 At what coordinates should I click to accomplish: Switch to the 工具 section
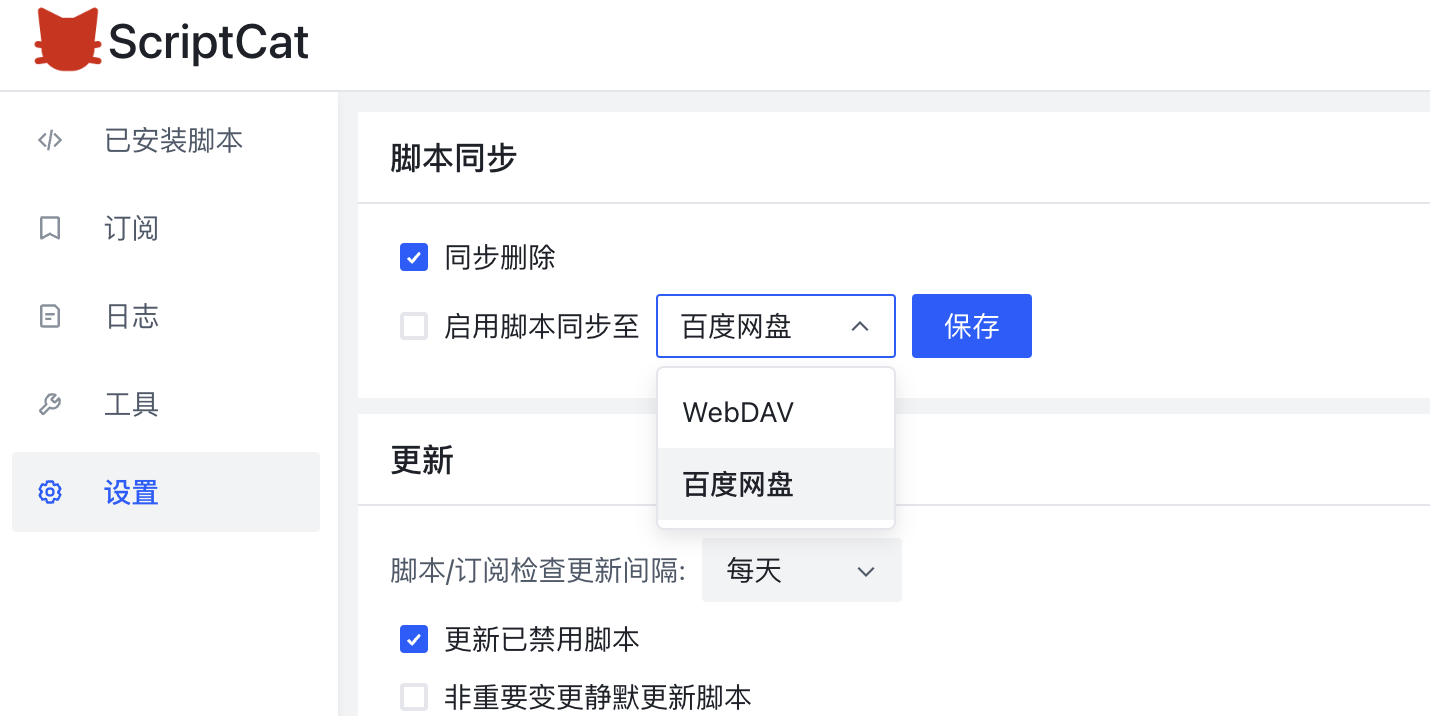[131, 404]
